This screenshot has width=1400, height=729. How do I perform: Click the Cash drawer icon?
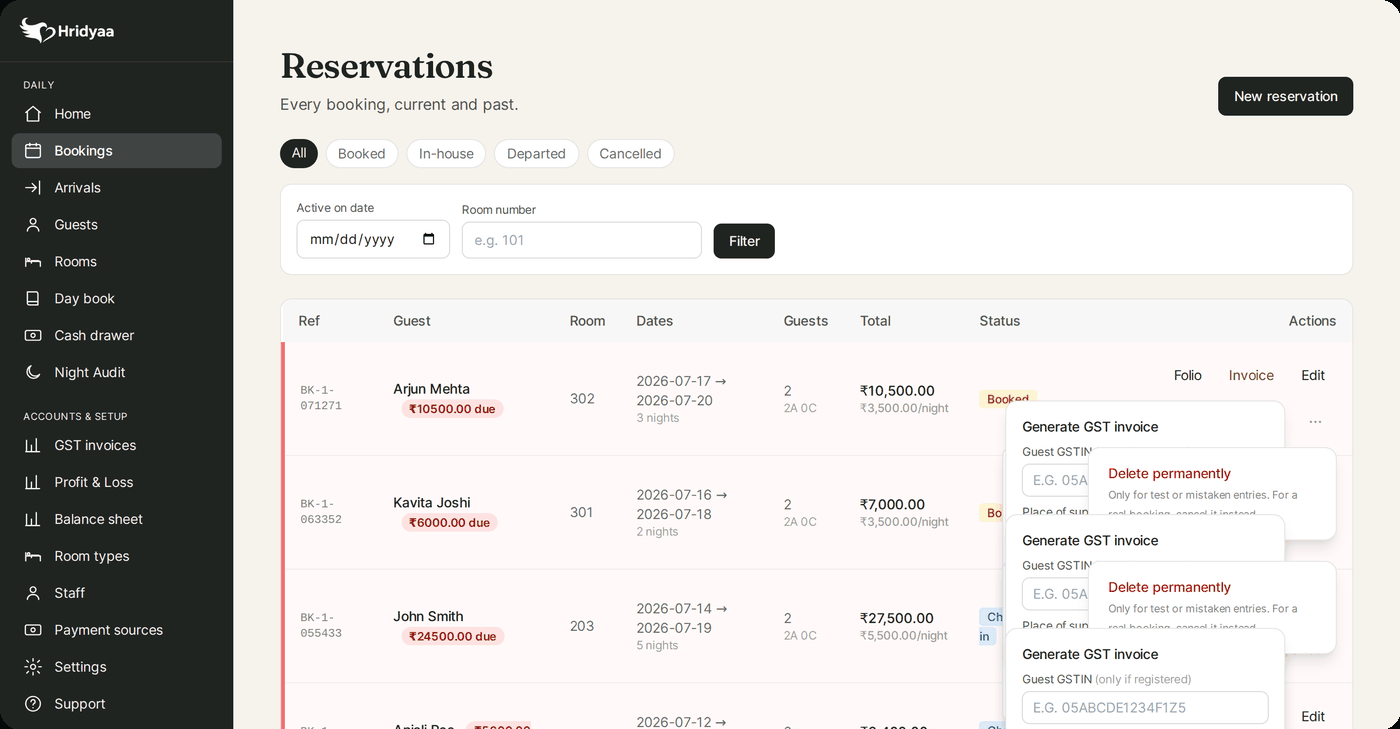(33, 336)
